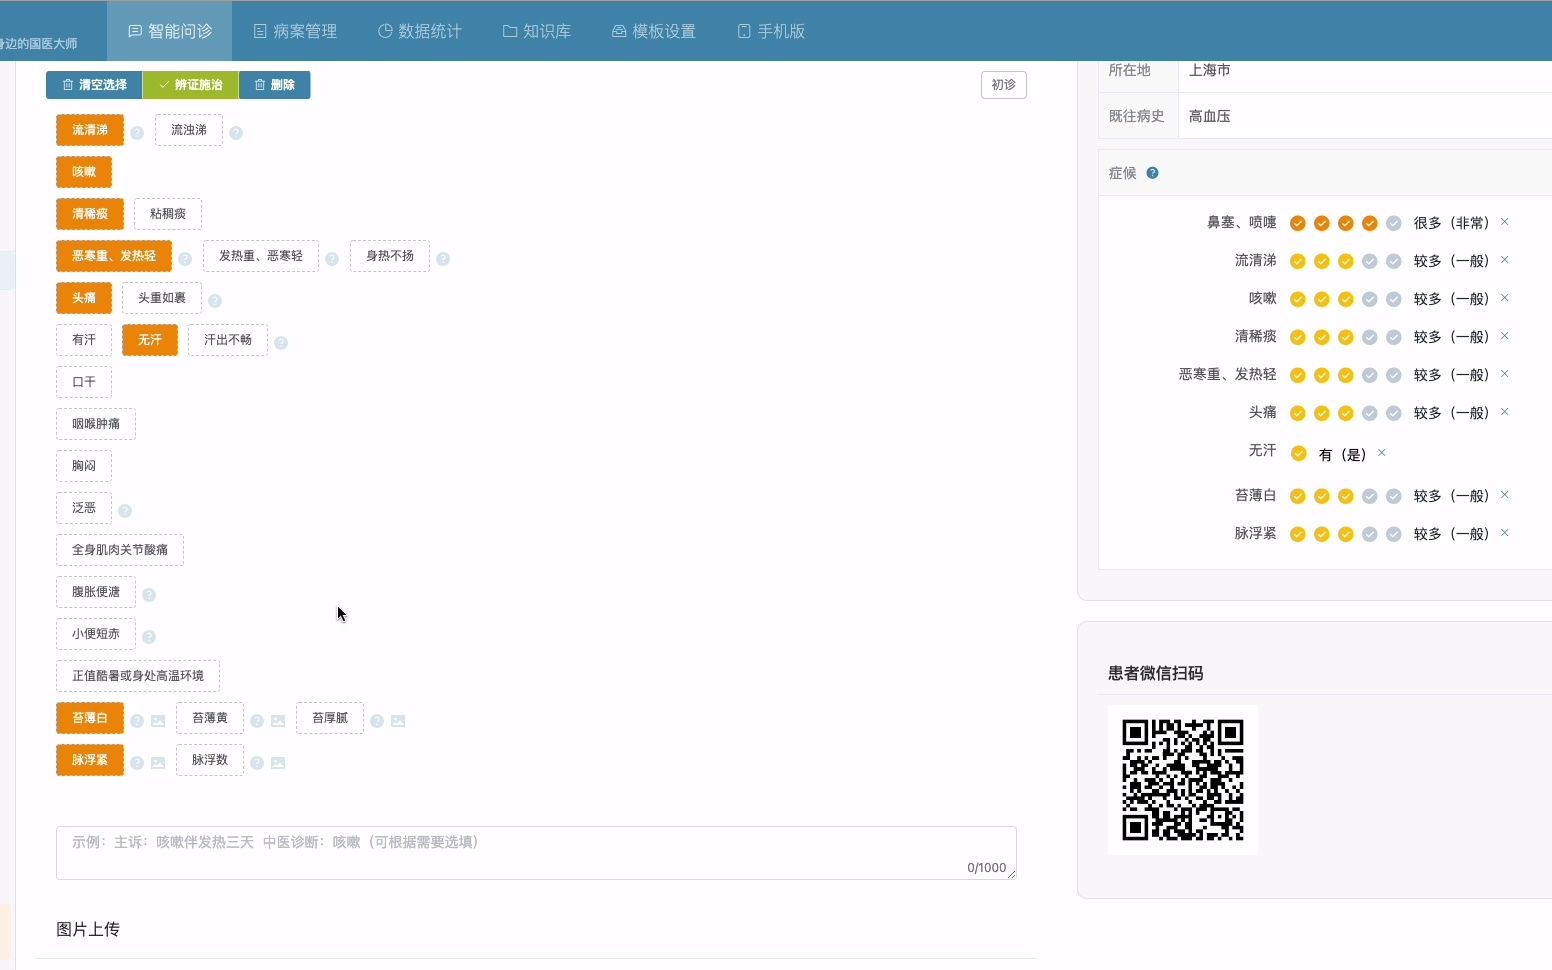Set 流清涕 severity to fourth level
Screen dimensions: 1552x970
[1370, 261]
